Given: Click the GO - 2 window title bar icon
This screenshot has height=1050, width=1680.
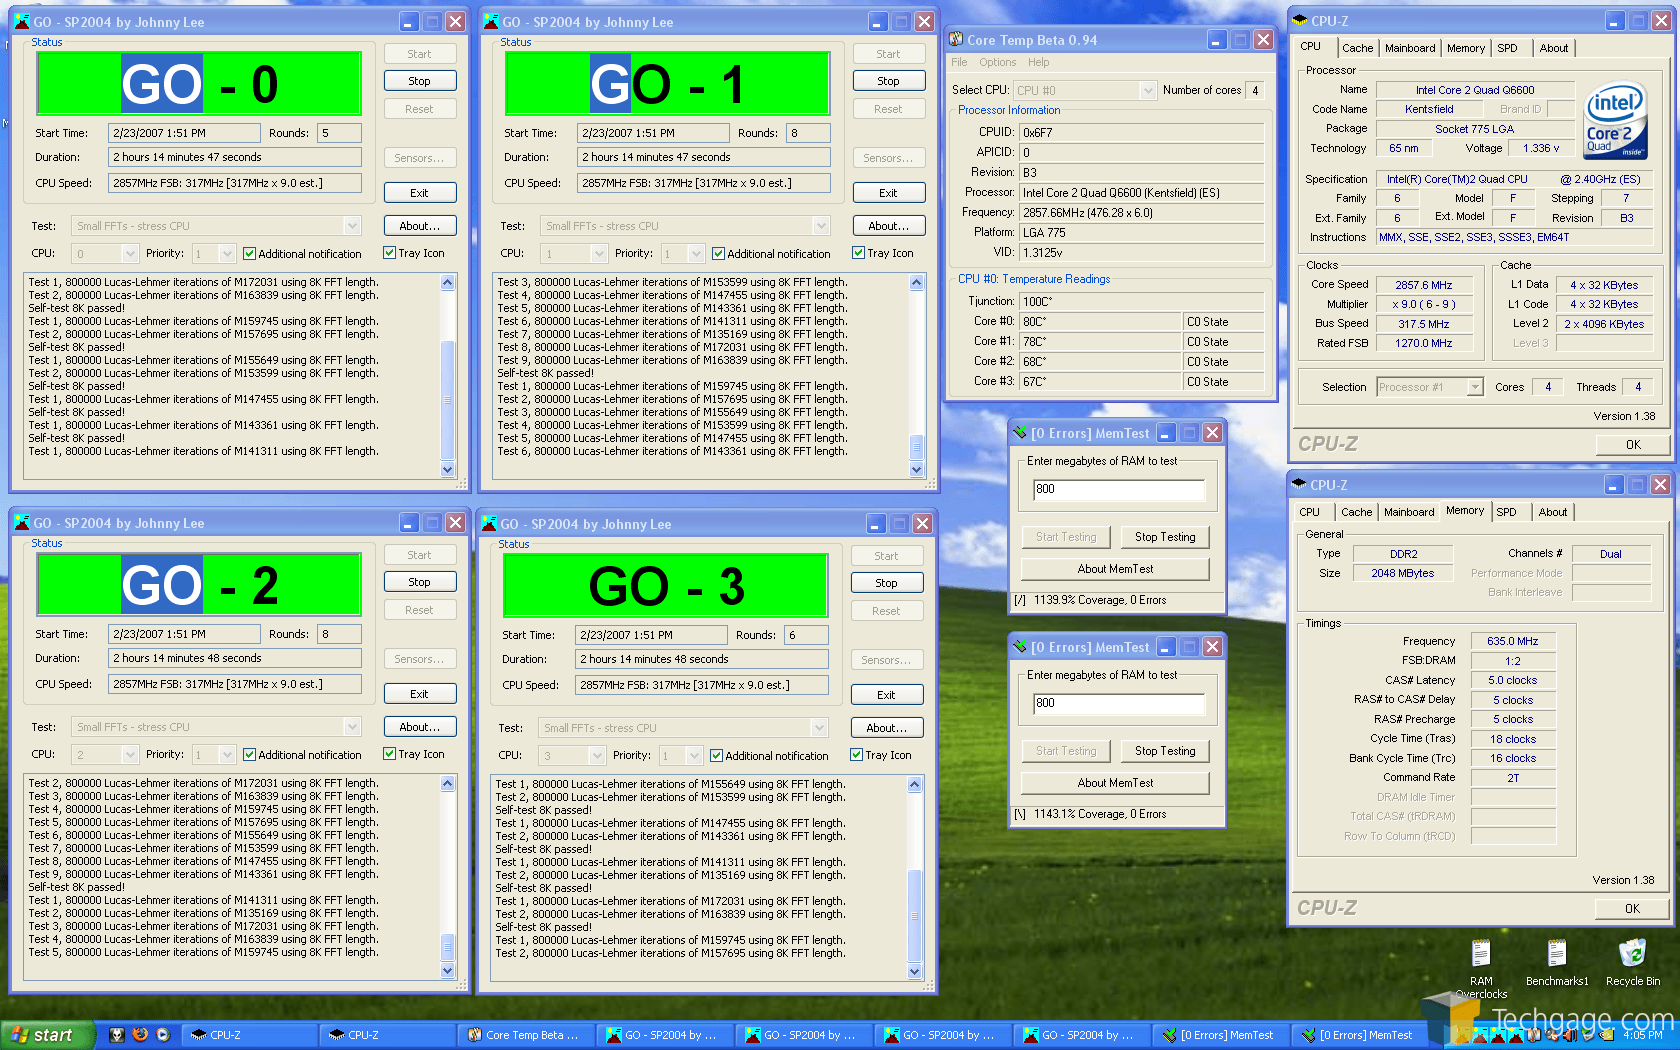Looking at the screenshot, I should tap(22, 522).
